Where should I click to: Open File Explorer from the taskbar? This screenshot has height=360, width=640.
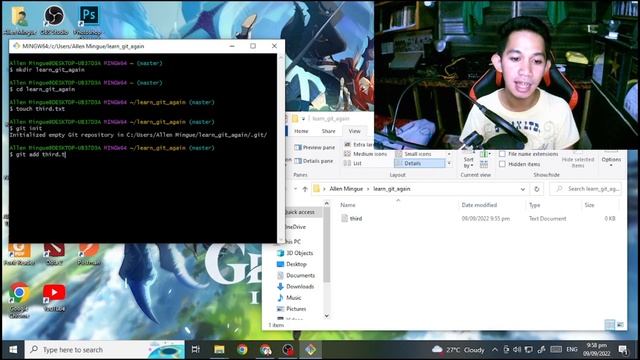[219, 350]
